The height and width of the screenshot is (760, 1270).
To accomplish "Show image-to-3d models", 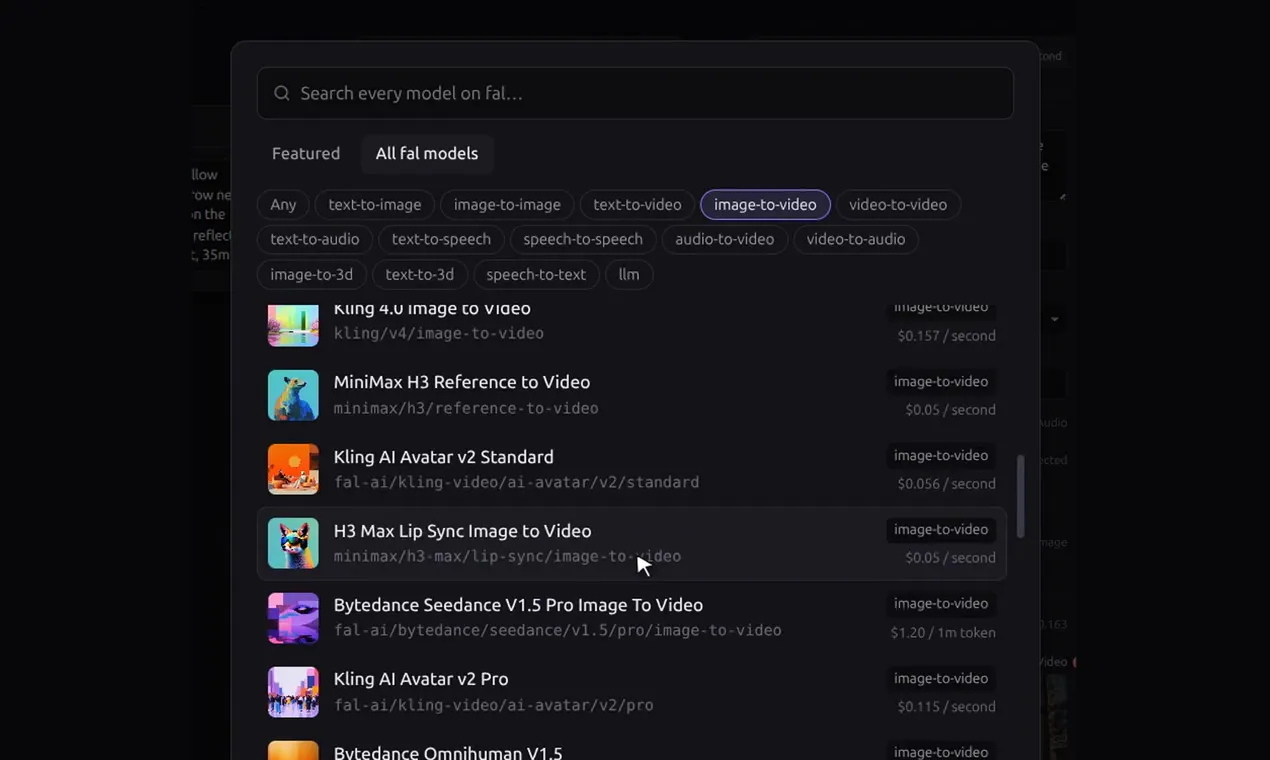I will coord(311,274).
